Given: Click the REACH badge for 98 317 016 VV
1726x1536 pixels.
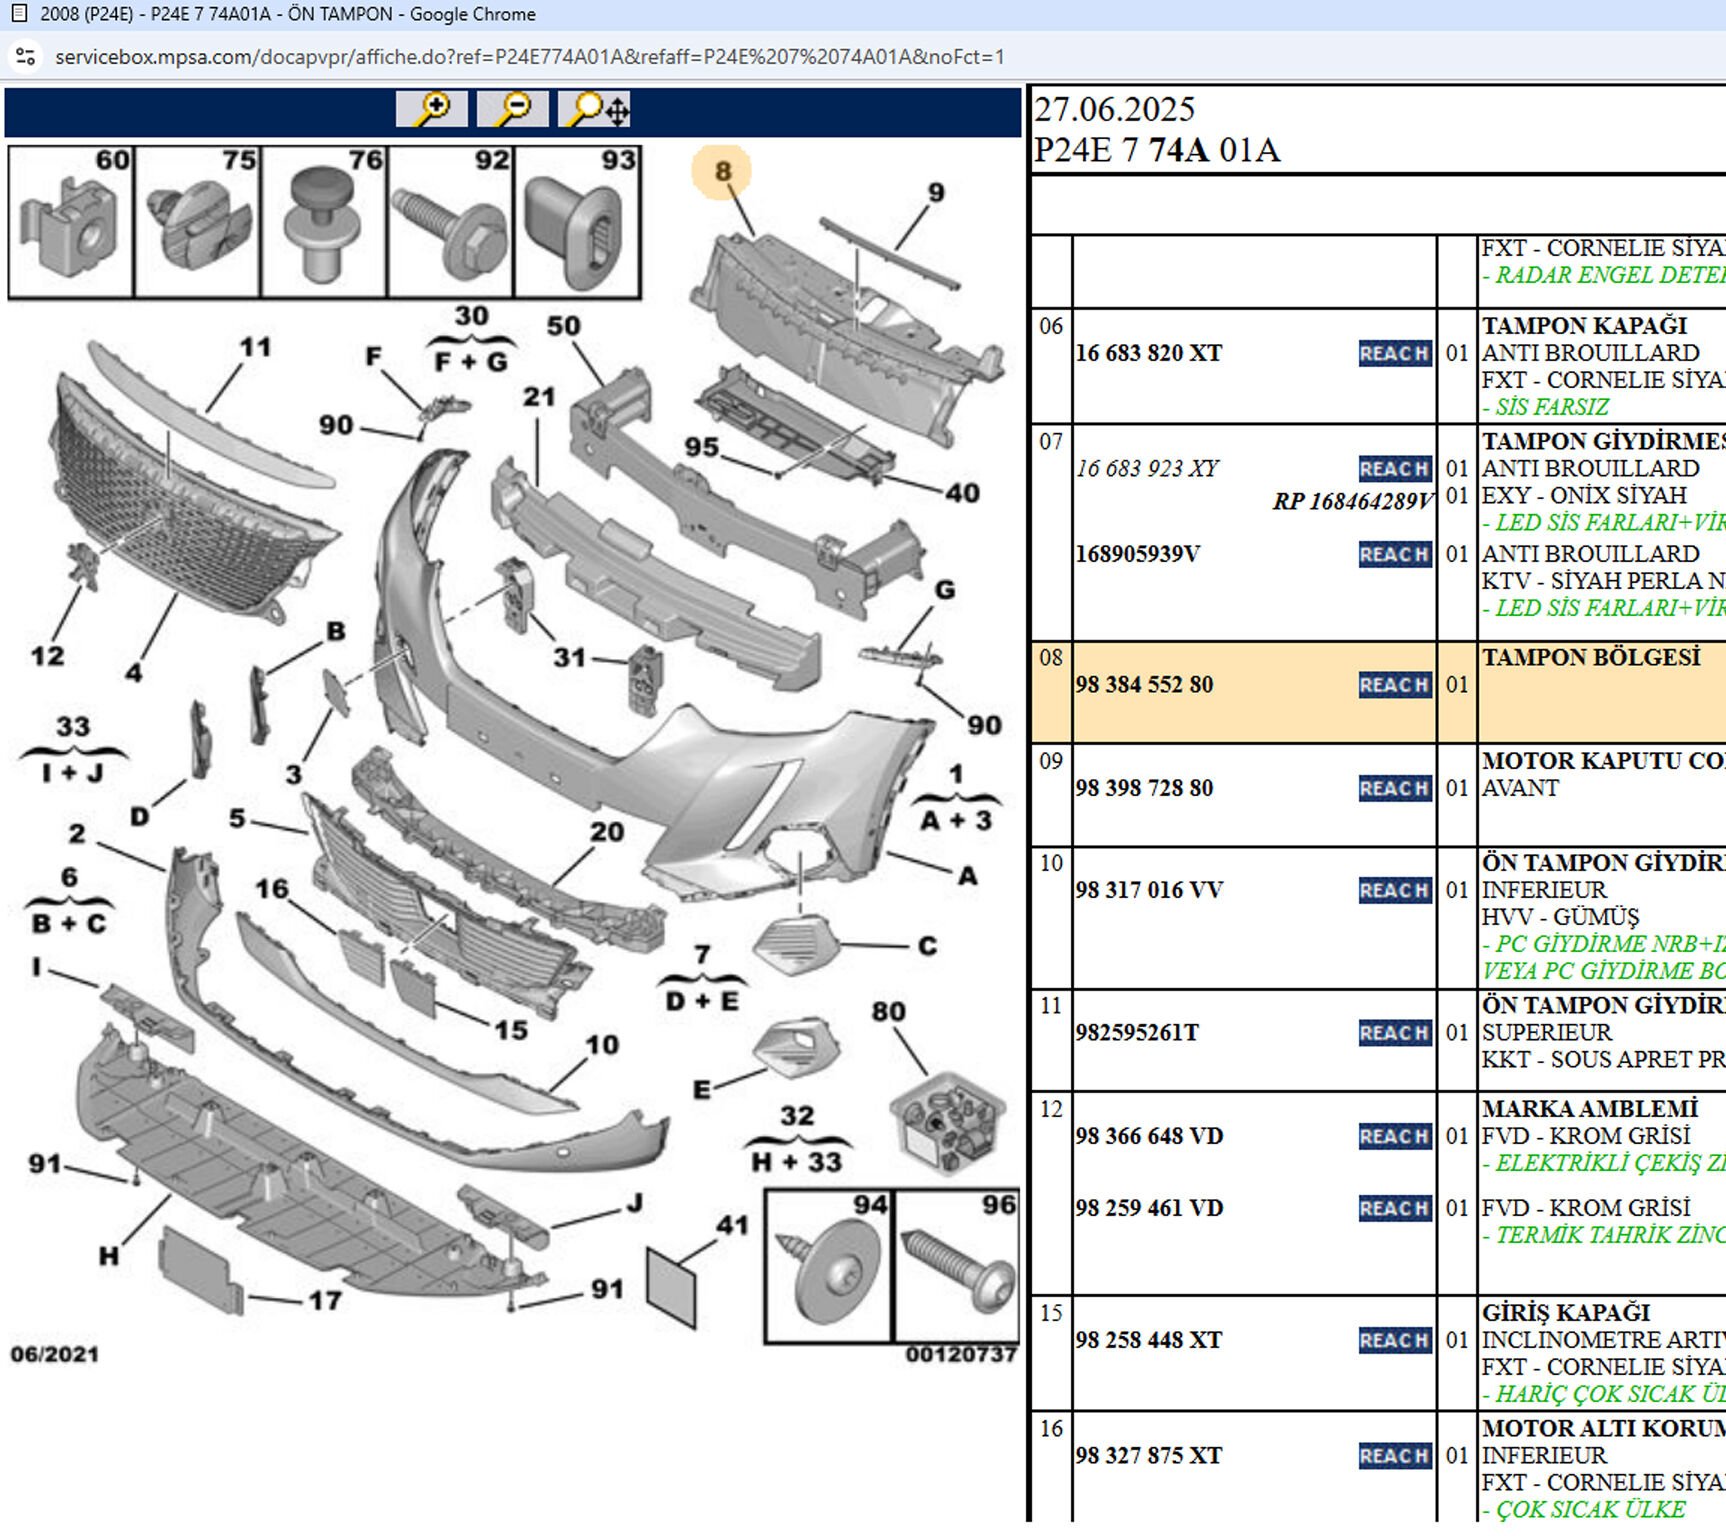Looking at the screenshot, I should coord(1394,890).
